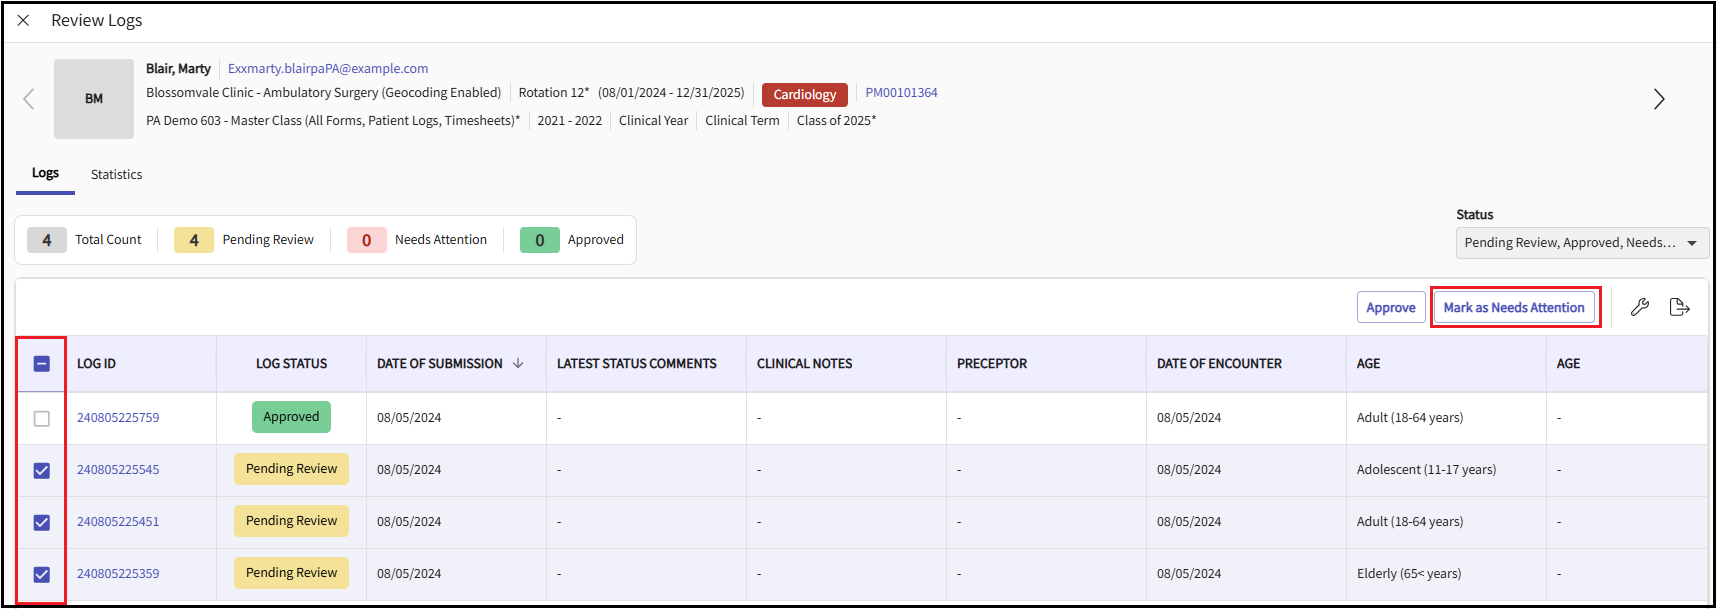
Task: Click the BM student avatar
Action: [94, 99]
